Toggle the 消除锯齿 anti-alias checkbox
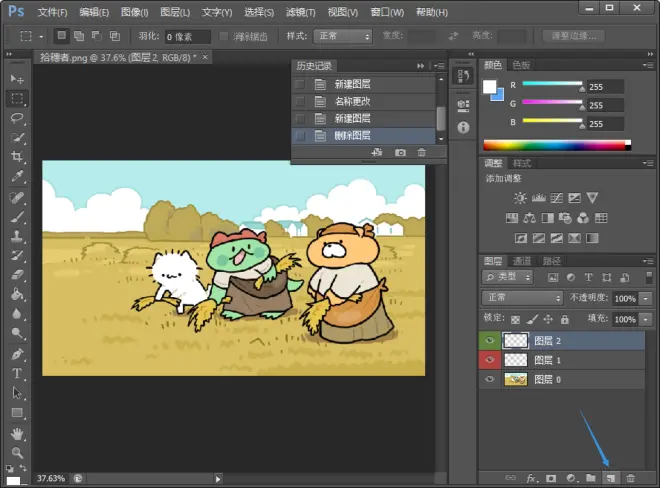The width and height of the screenshot is (660, 488). pyautogui.click(x=224, y=36)
